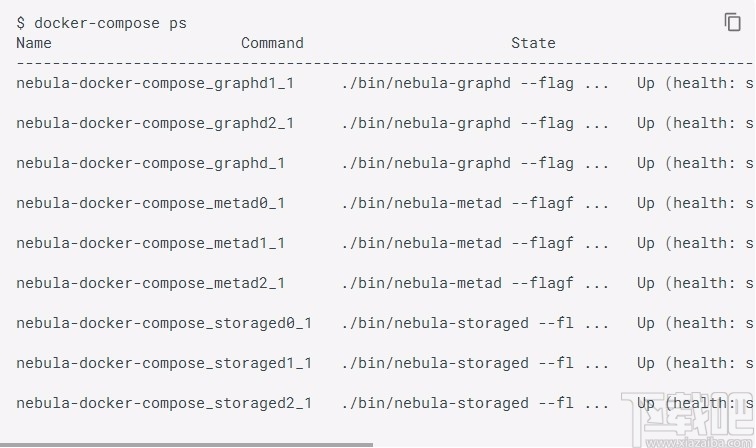Viewport: 756px width, 448px height.
Task: Click the Command column header
Action: [272, 43]
